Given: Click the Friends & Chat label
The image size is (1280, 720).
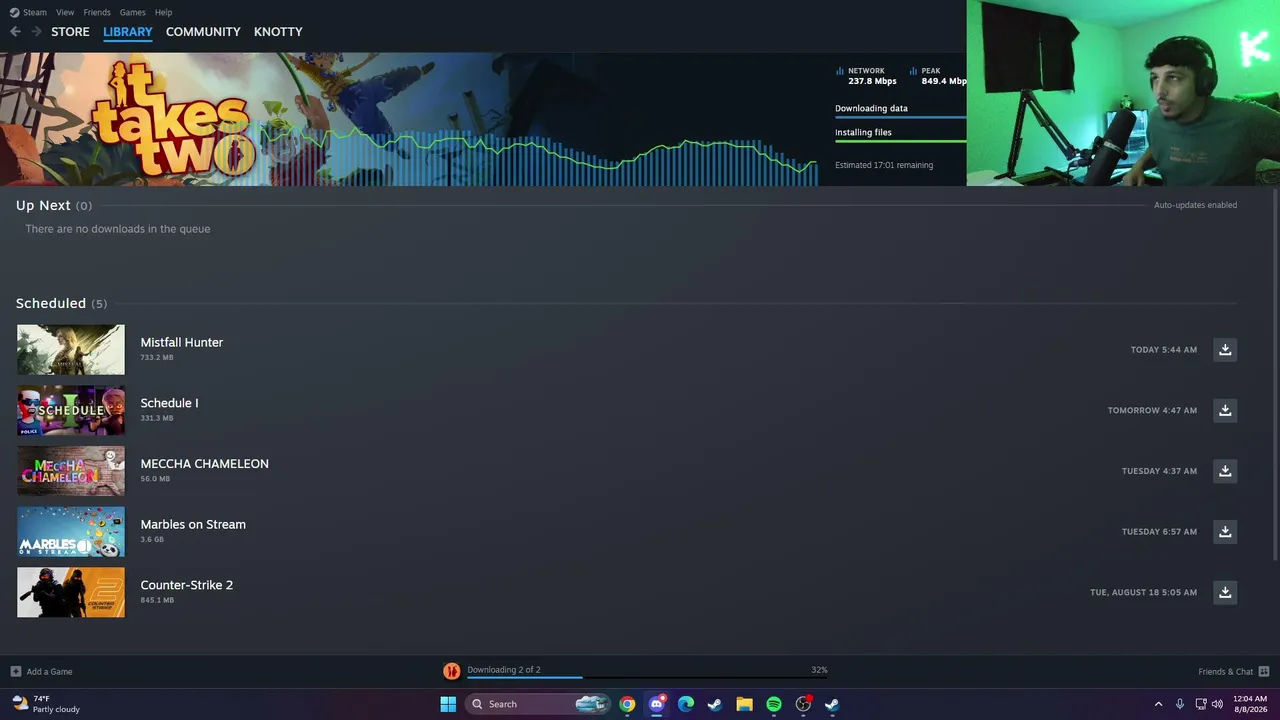Looking at the screenshot, I should coord(1226,671).
